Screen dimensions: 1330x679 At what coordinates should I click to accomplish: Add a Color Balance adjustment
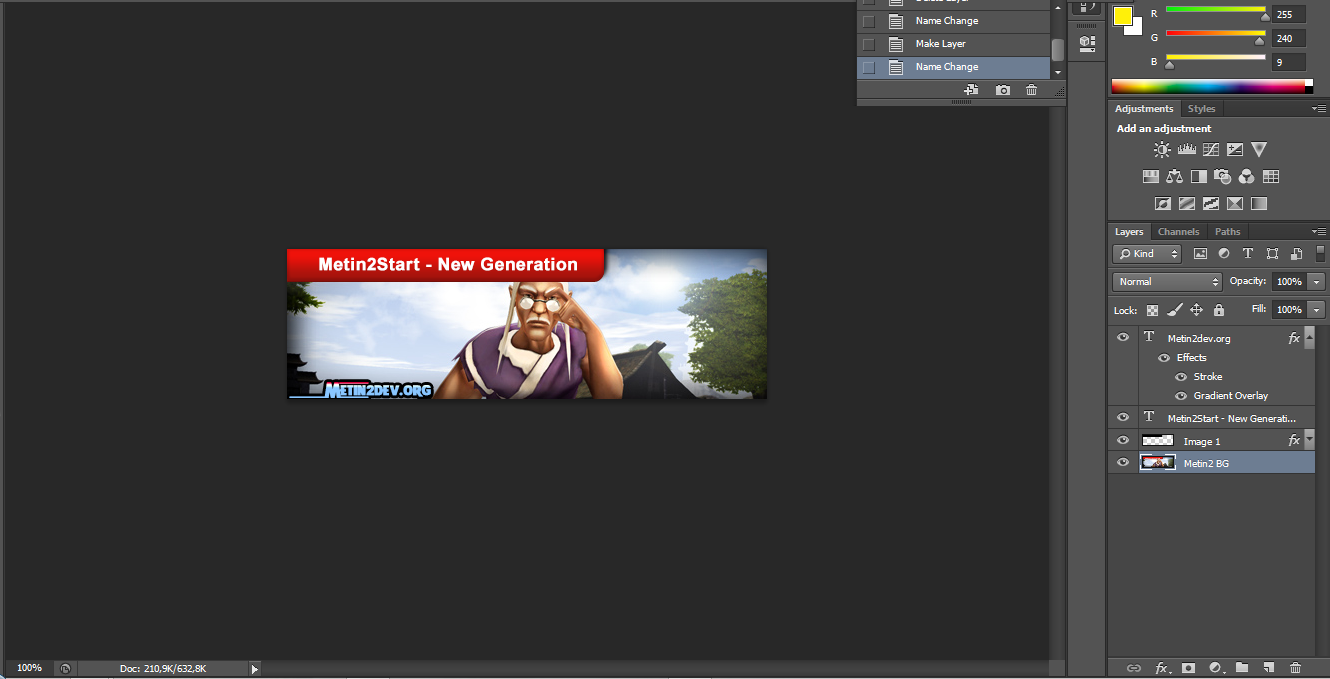click(1175, 176)
